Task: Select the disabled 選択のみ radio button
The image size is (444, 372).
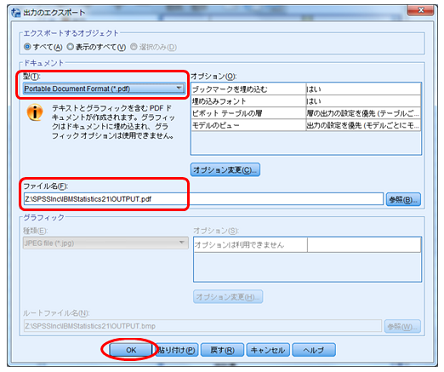Action: coord(134,47)
